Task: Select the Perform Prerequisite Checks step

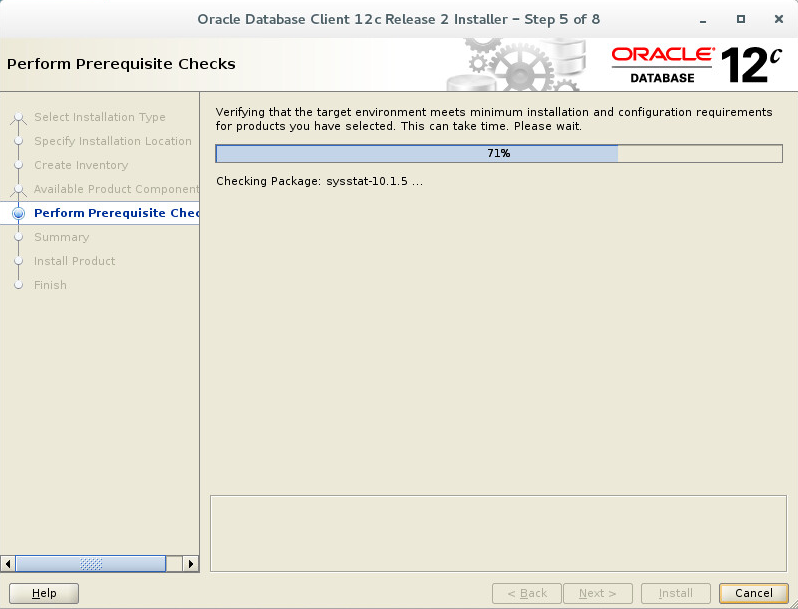Action: tap(117, 213)
